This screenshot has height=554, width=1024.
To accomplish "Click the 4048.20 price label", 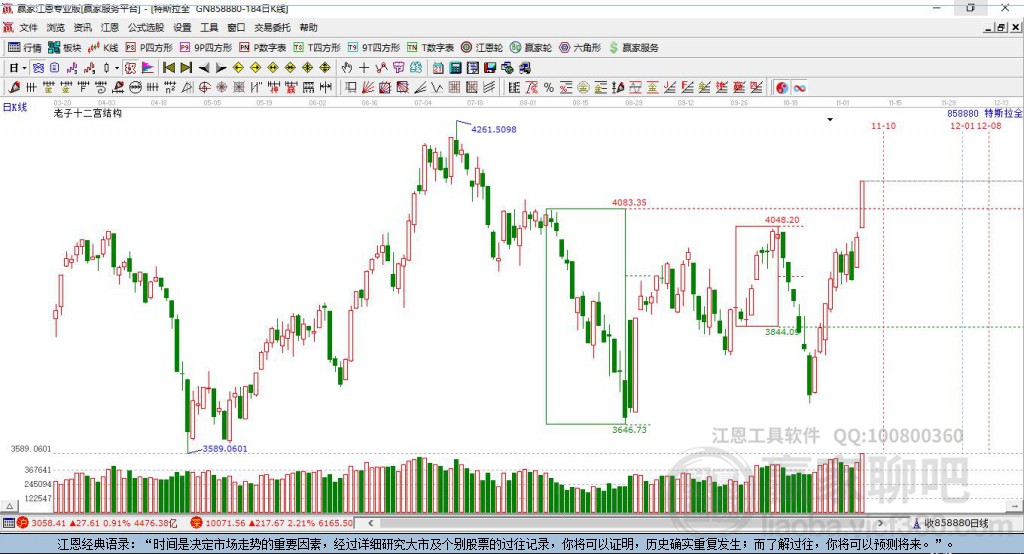I will [x=782, y=220].
